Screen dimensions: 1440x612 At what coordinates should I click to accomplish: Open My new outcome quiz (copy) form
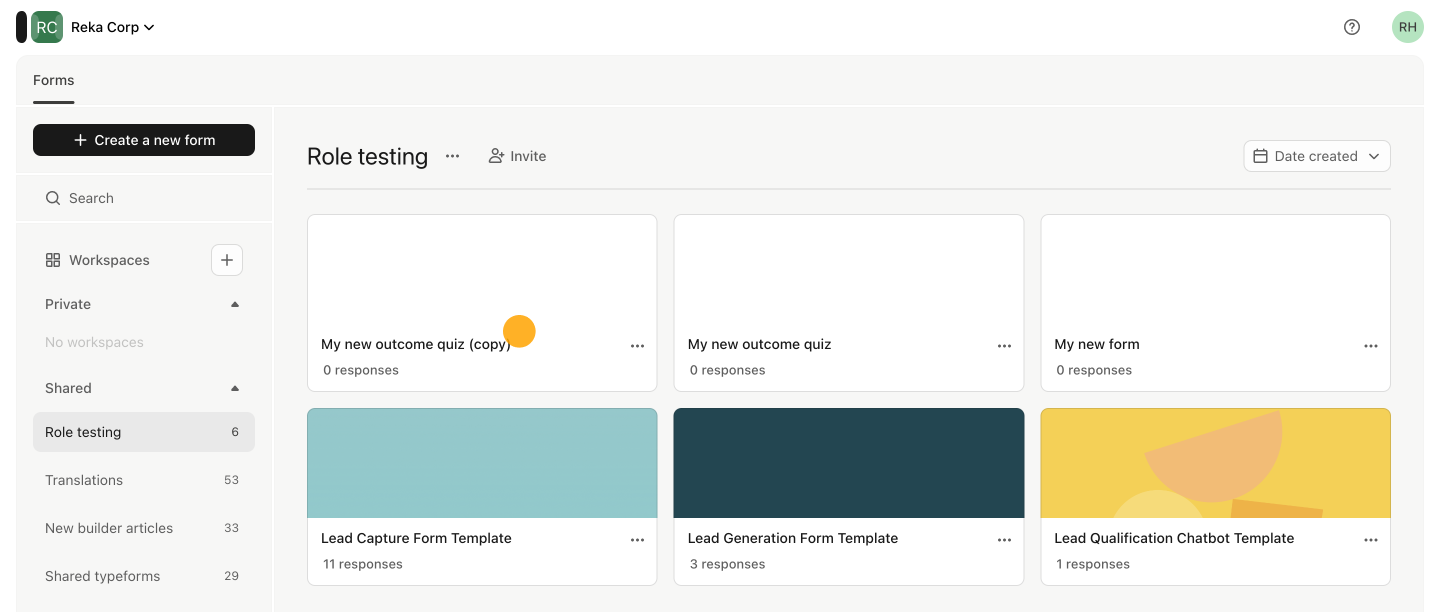[482, 303]
